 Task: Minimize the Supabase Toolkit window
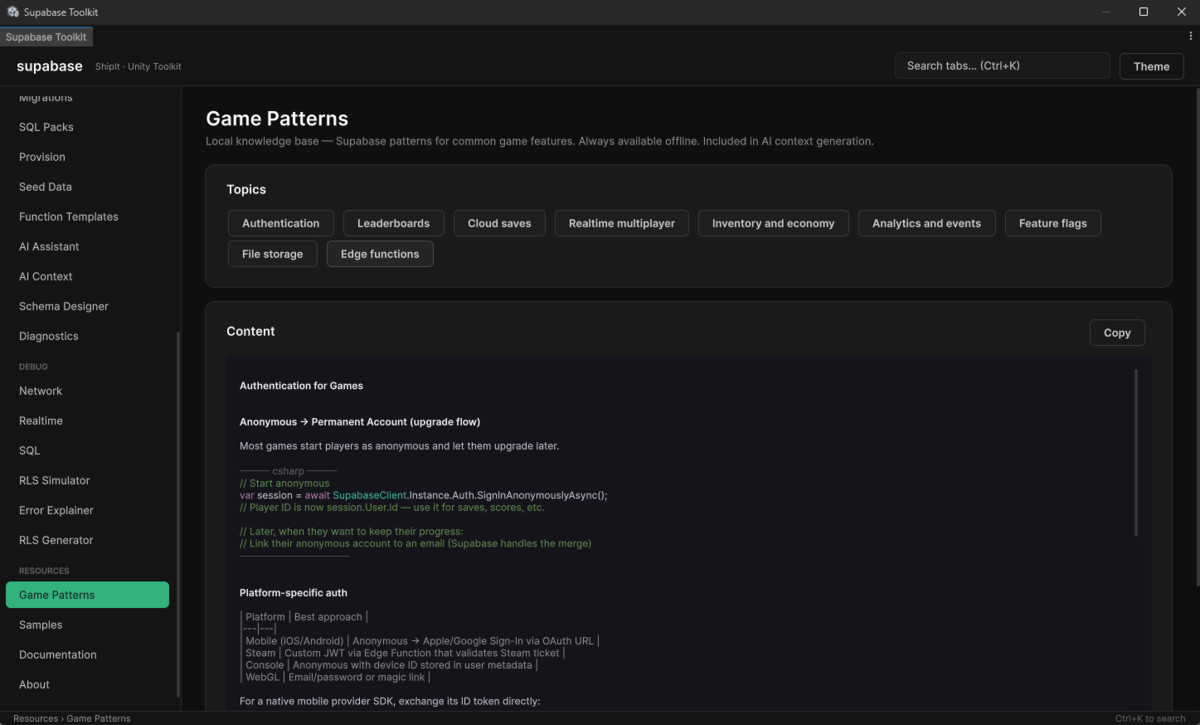pos(1107,12)
